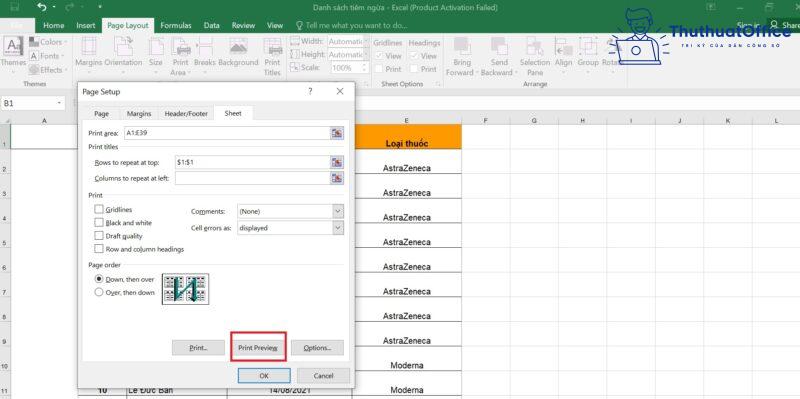Select the Header/Footer tab in Page Setup
The width and height of the screenshot is (800, 399).
click(x=186, y=113)
